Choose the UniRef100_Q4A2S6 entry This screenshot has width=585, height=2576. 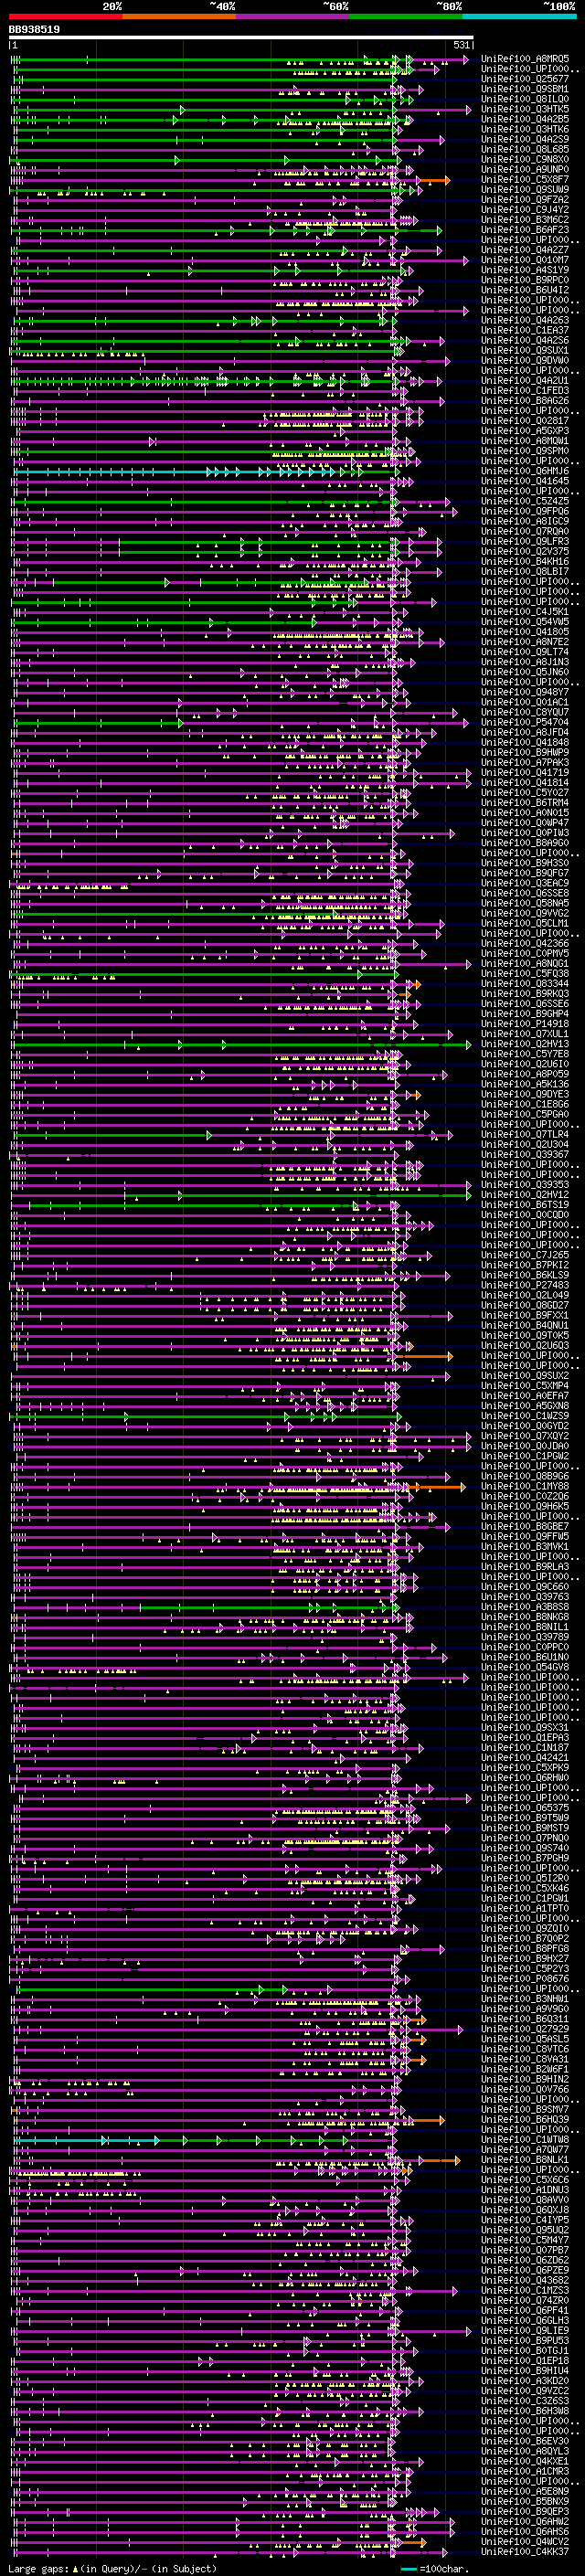(525, 340)
